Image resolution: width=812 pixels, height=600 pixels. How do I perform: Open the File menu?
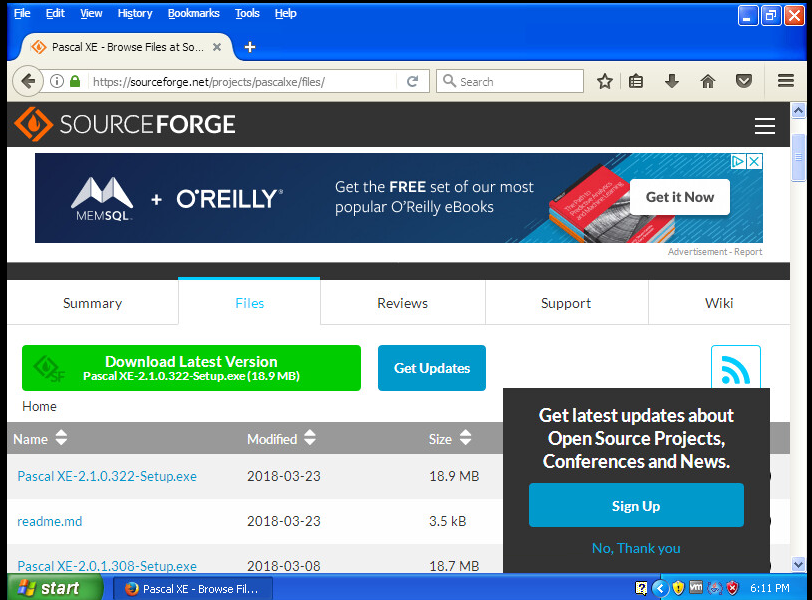22,13
